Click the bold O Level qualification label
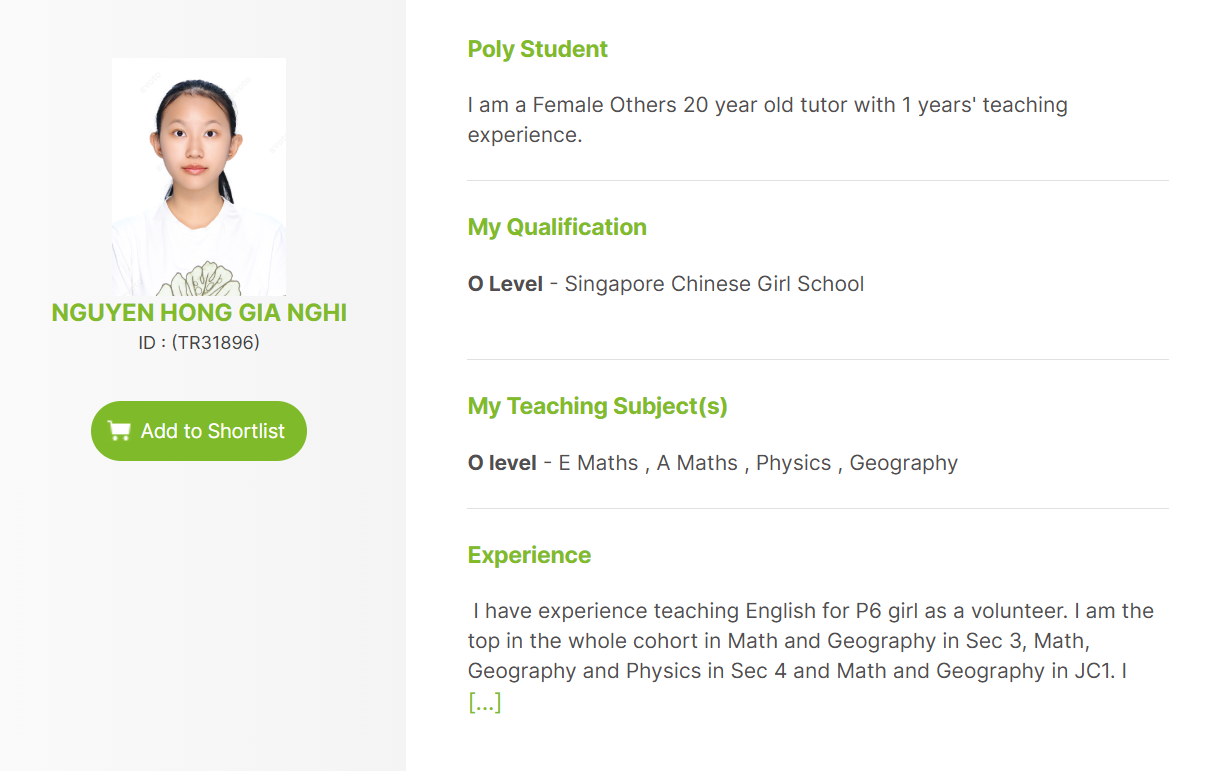This screenshot has height=771, width=1222. click(x=505, y=284)
